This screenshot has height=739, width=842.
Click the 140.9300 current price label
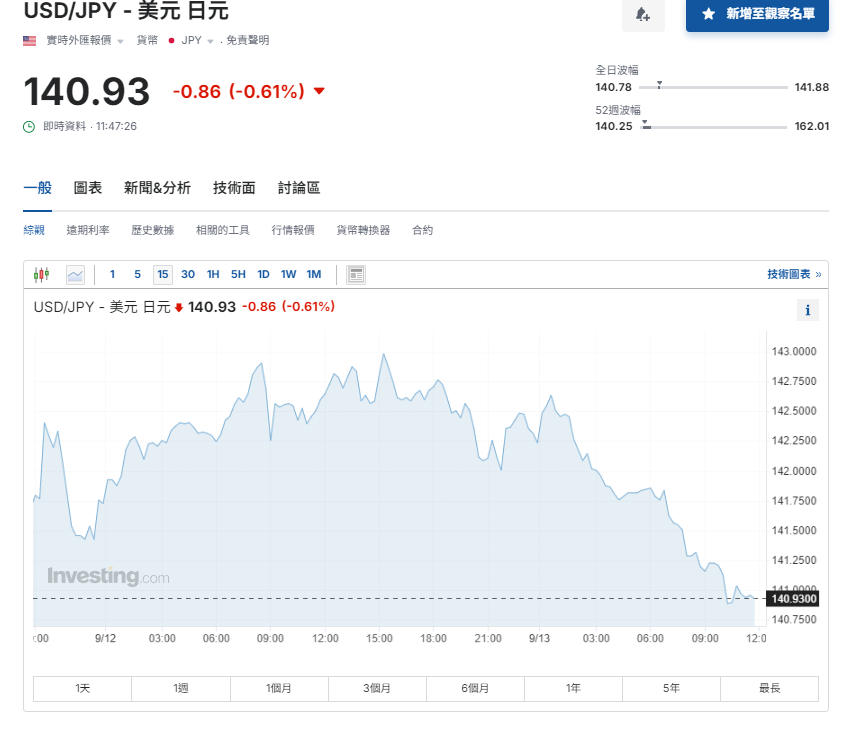[x=793, y=599]
